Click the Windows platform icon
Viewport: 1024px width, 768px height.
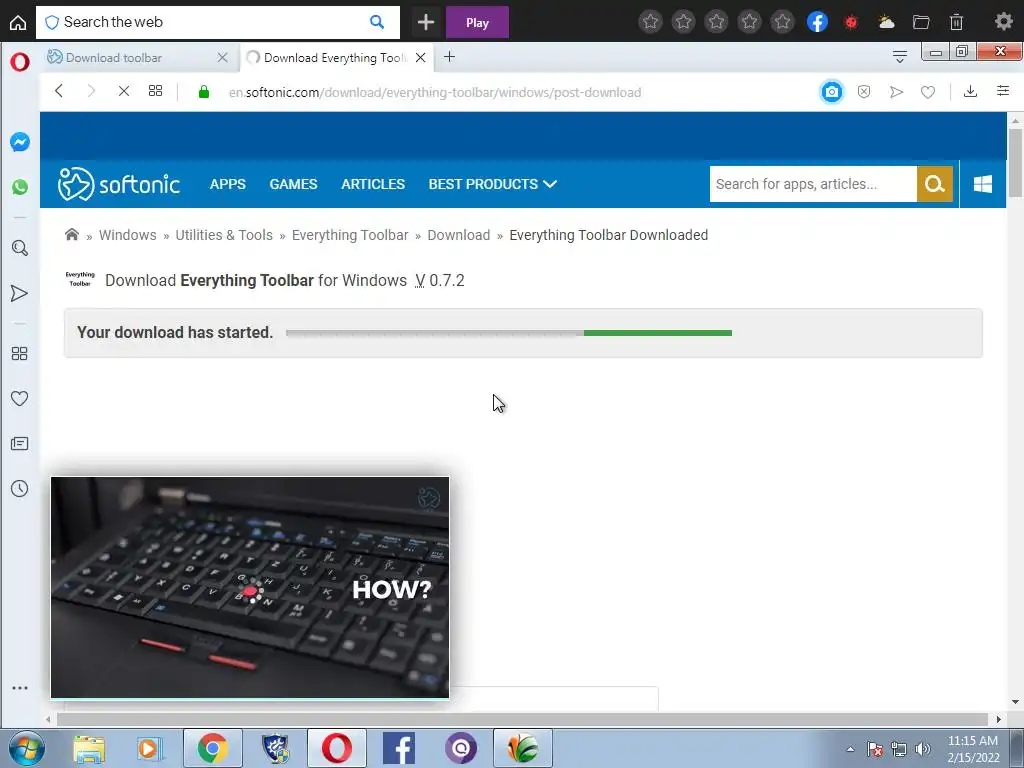982,184
